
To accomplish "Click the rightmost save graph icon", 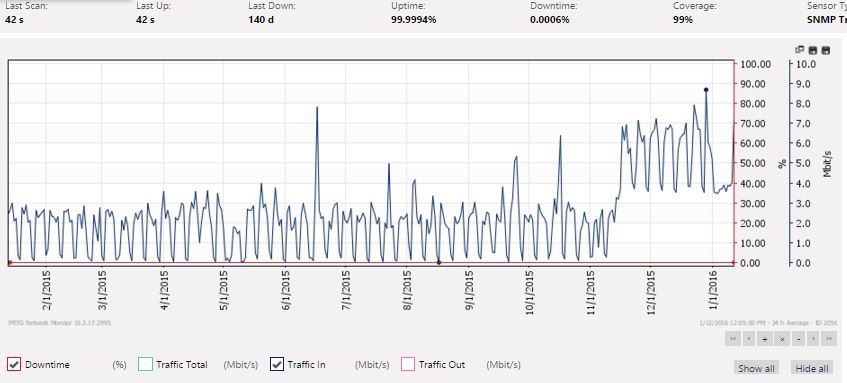I will (x=825, y=50).
